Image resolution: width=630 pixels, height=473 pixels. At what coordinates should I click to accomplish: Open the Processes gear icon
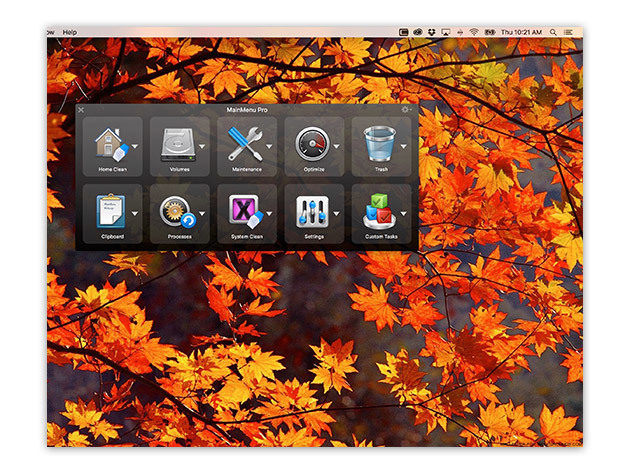point(178,212)
